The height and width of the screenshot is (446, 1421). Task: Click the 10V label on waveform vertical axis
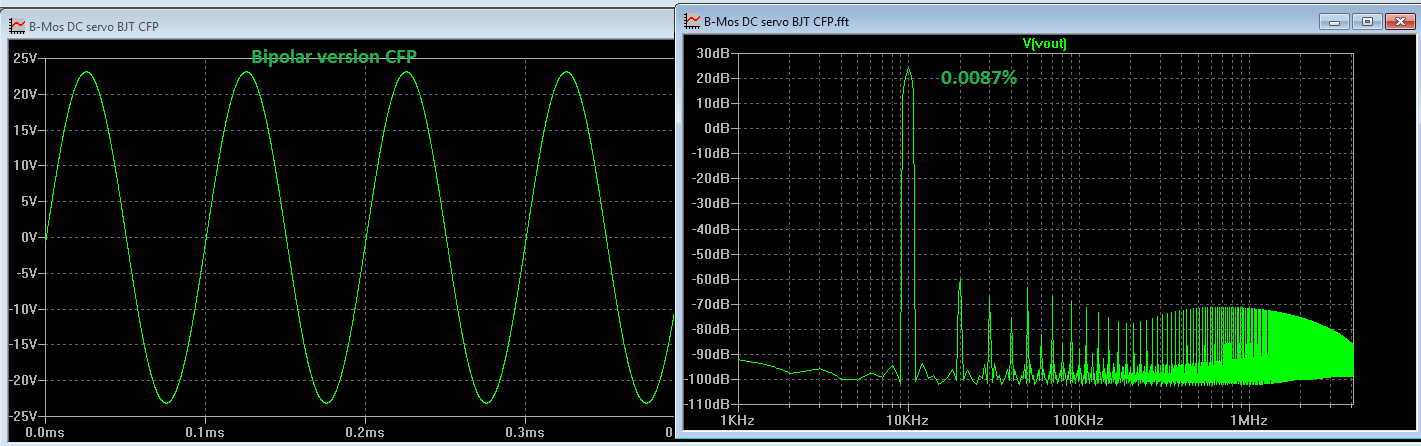tap(26, 165)
